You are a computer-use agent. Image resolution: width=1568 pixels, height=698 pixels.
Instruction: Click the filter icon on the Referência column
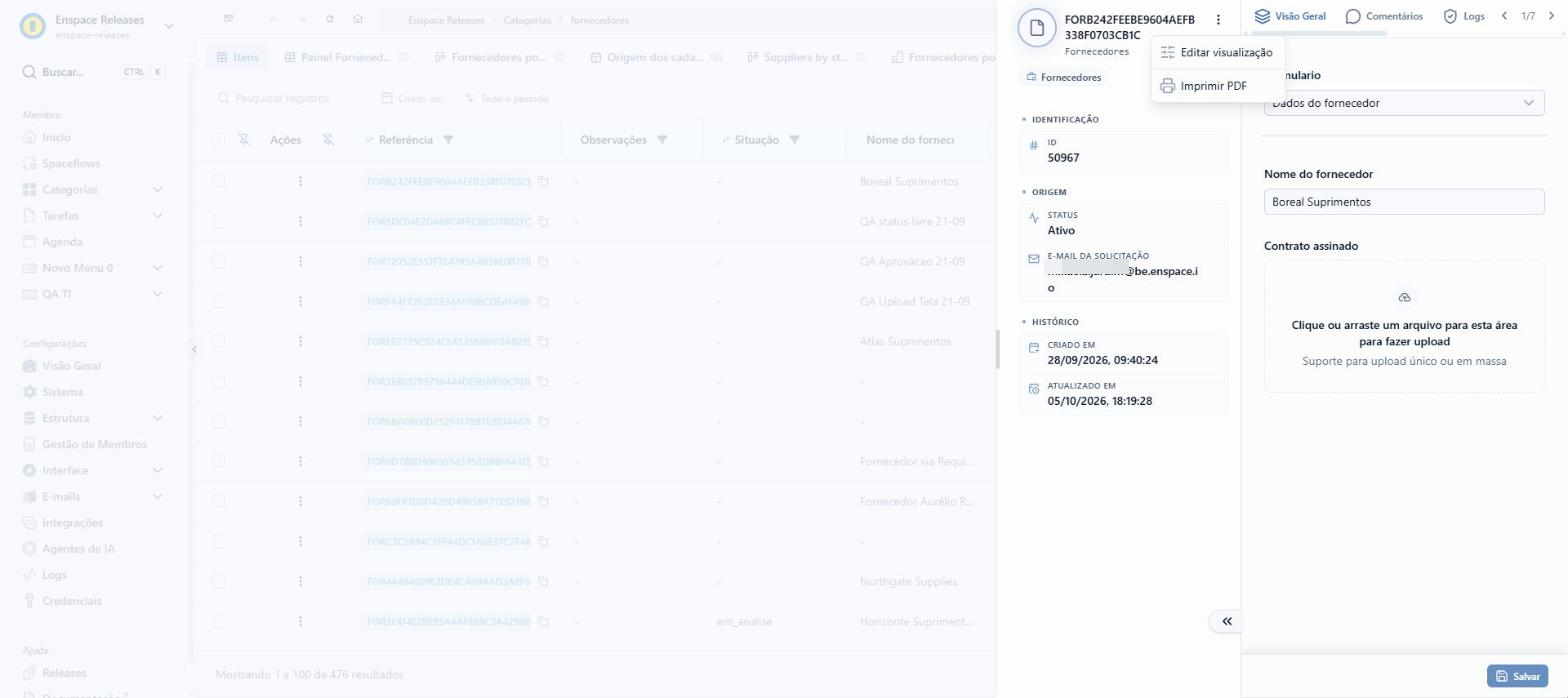(x=448, y=140)
